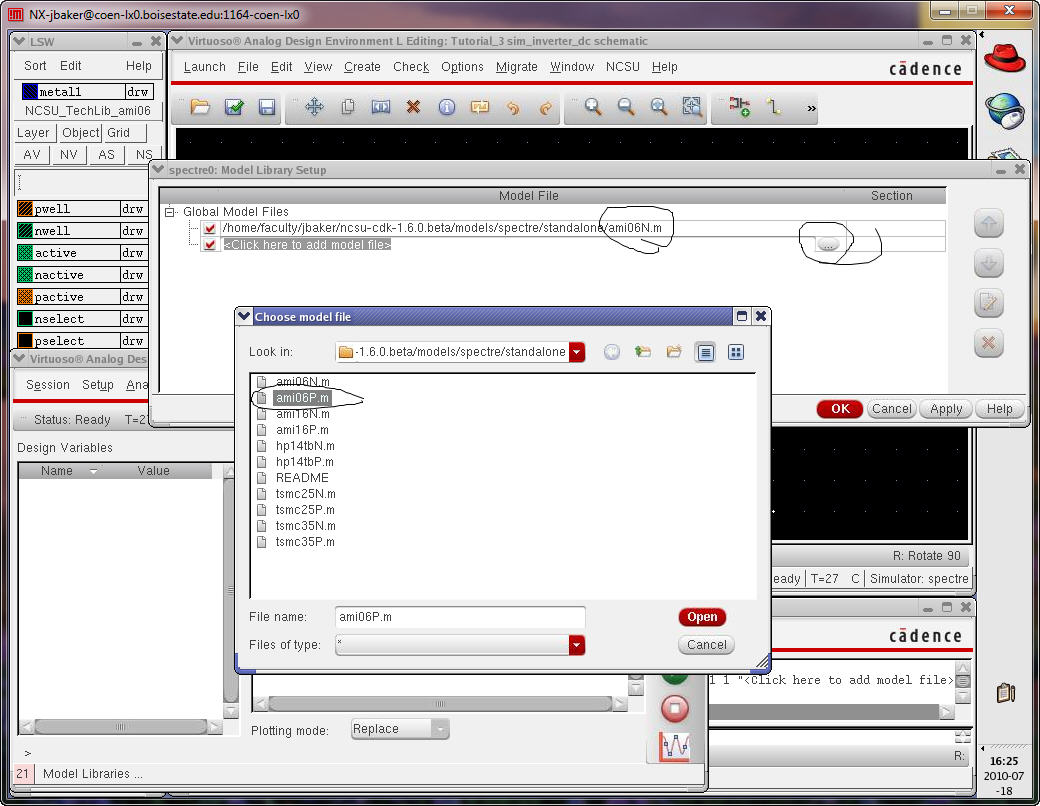Image resolution: width=1040 pixels, height=806 pixels.
Task: Click the Redo arrow icon
Action: coord(545,107)
